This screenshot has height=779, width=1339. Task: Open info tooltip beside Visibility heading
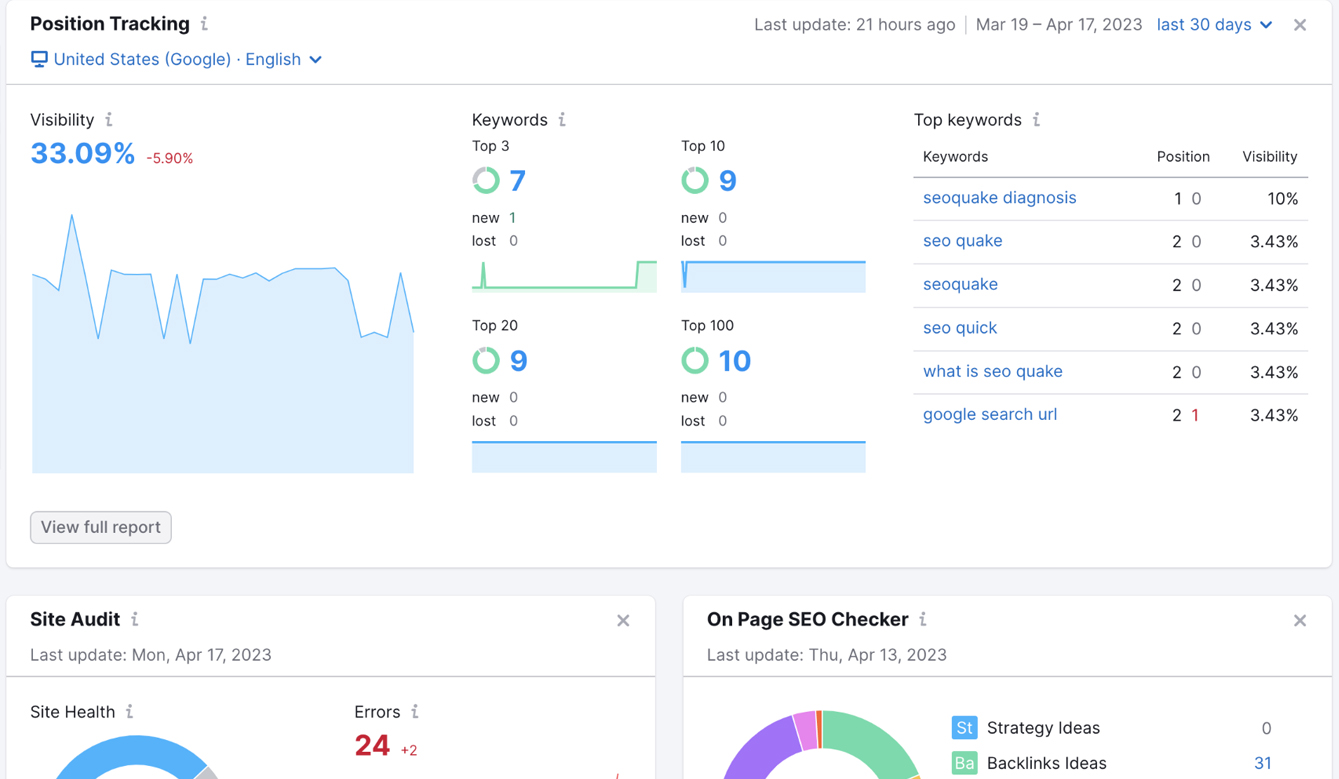(109, 119)
